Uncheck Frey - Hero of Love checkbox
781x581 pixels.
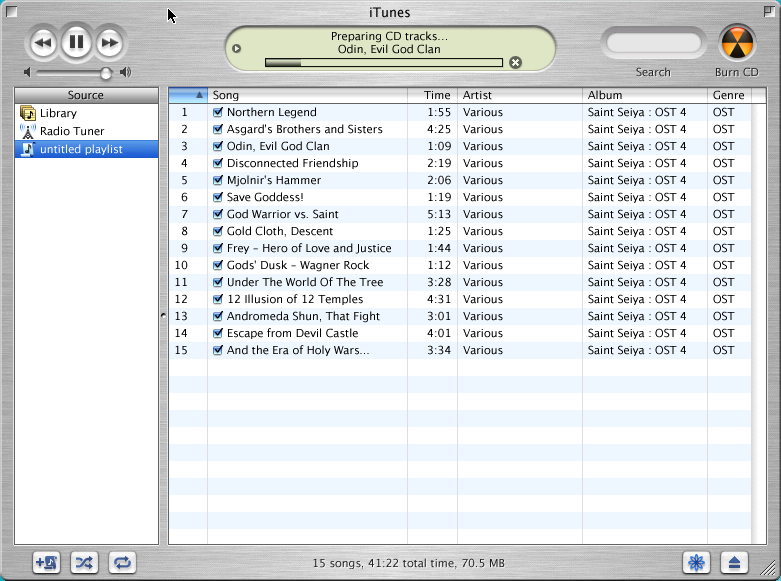pos(218,248)
